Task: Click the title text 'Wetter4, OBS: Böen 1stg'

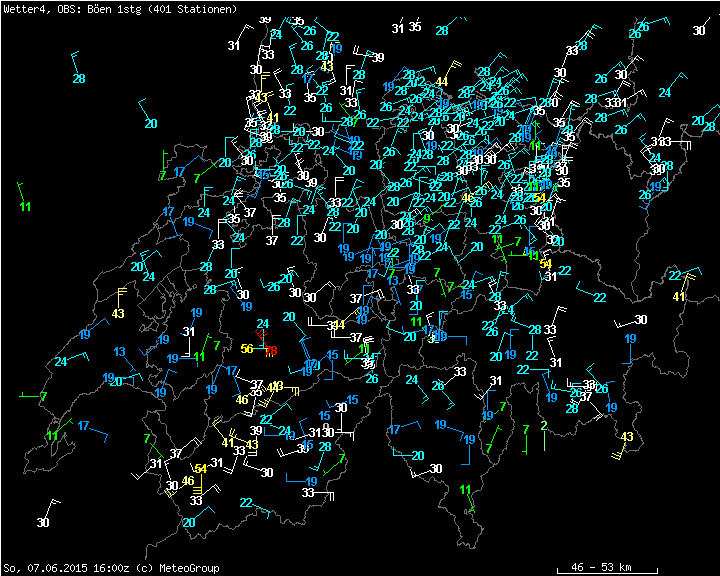Action: [x=73, y=9]
